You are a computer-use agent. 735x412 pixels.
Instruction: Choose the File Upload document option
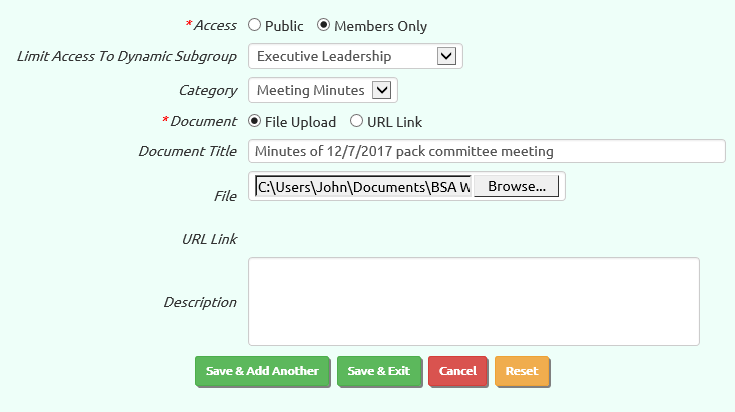(254, 121)
